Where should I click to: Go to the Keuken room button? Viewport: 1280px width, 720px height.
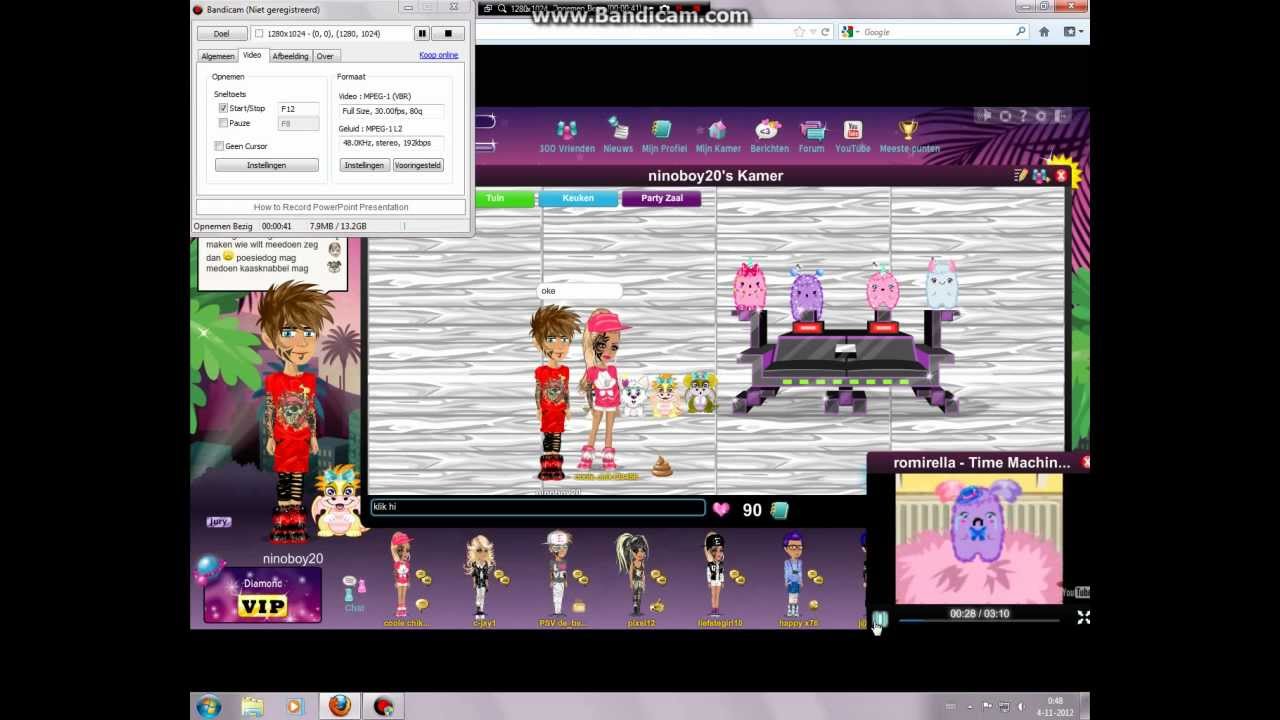[578, 198]
